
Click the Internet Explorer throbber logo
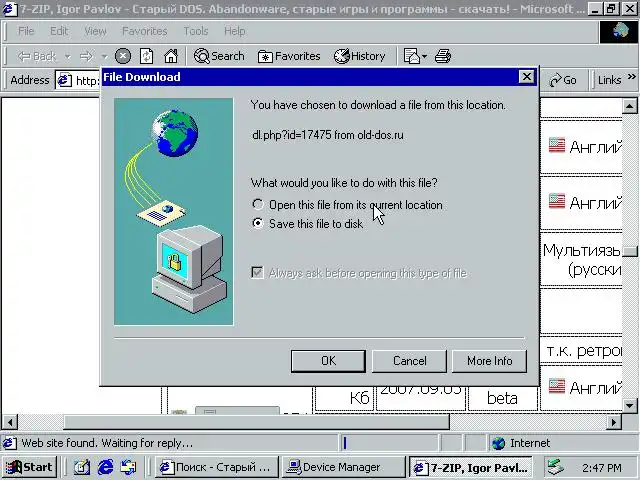click(x=619, y=32)
